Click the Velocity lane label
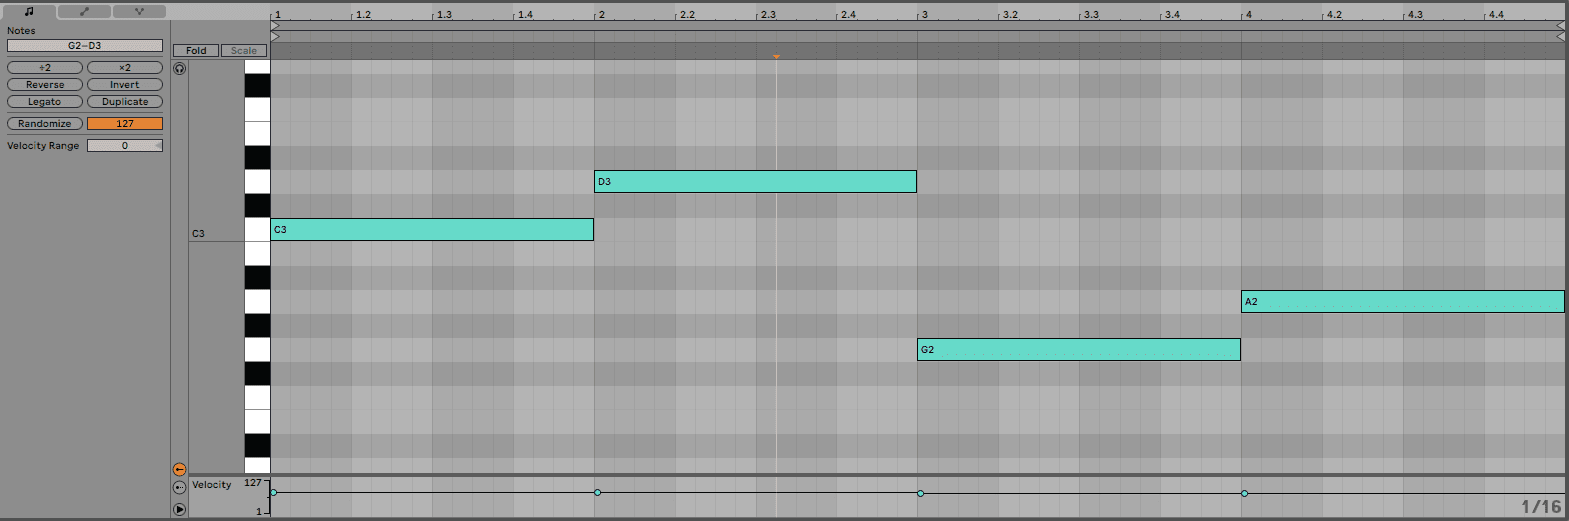Screen dimensions: 1569x521 click(212, 485)
